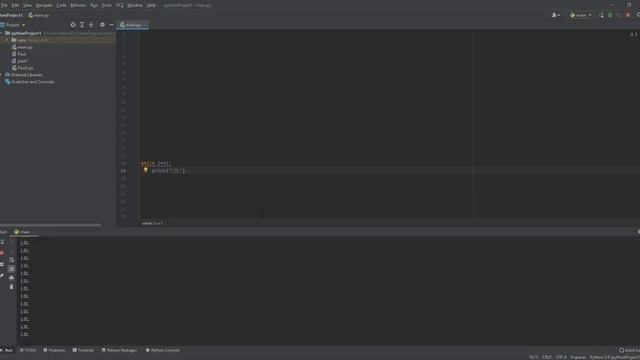Image resolution: width=640 pixels, height=360 pixels.
Task: Expand the venv folder
Action: (7, 40)
